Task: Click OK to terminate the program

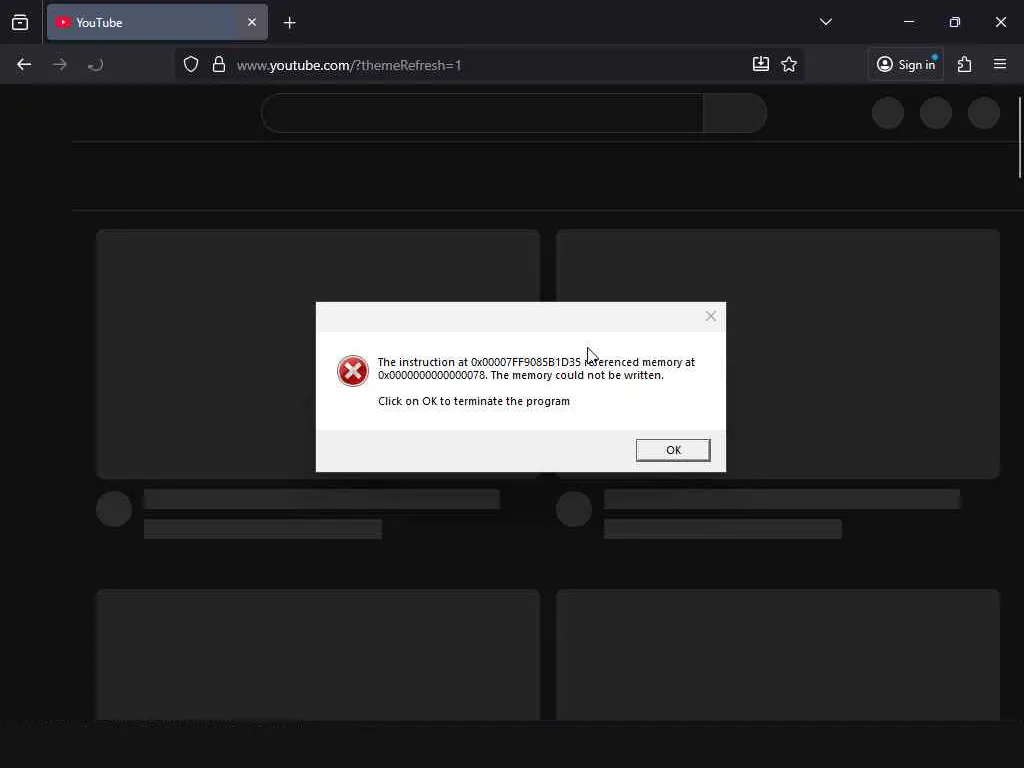Action: [673, 450]
